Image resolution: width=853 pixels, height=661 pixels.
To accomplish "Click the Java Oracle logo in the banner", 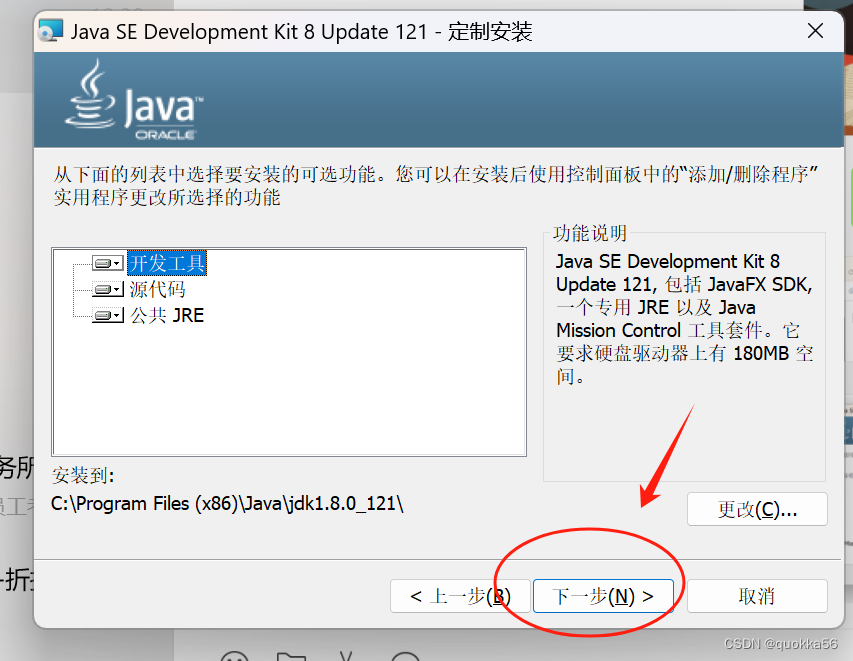I will pos(134,100).
